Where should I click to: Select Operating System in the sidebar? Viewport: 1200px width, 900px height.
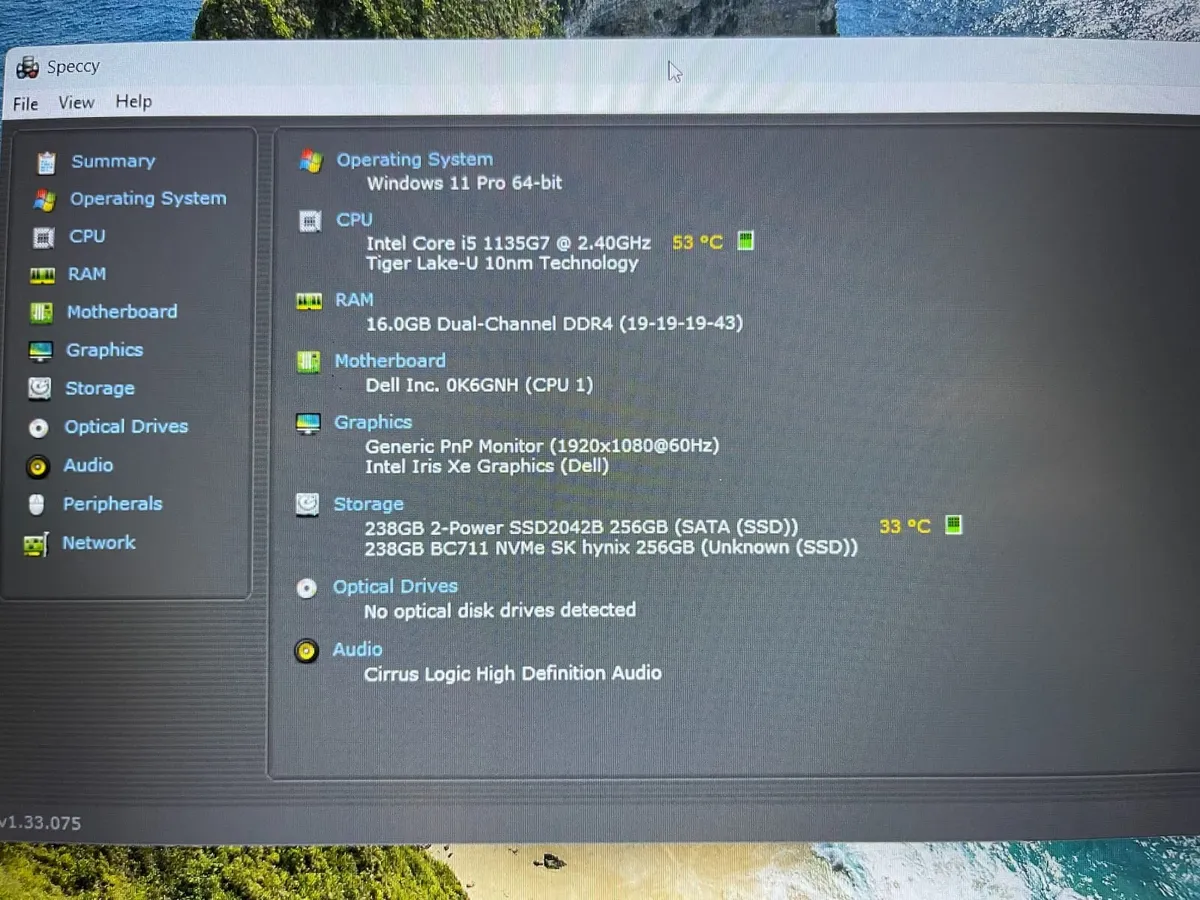148,199
